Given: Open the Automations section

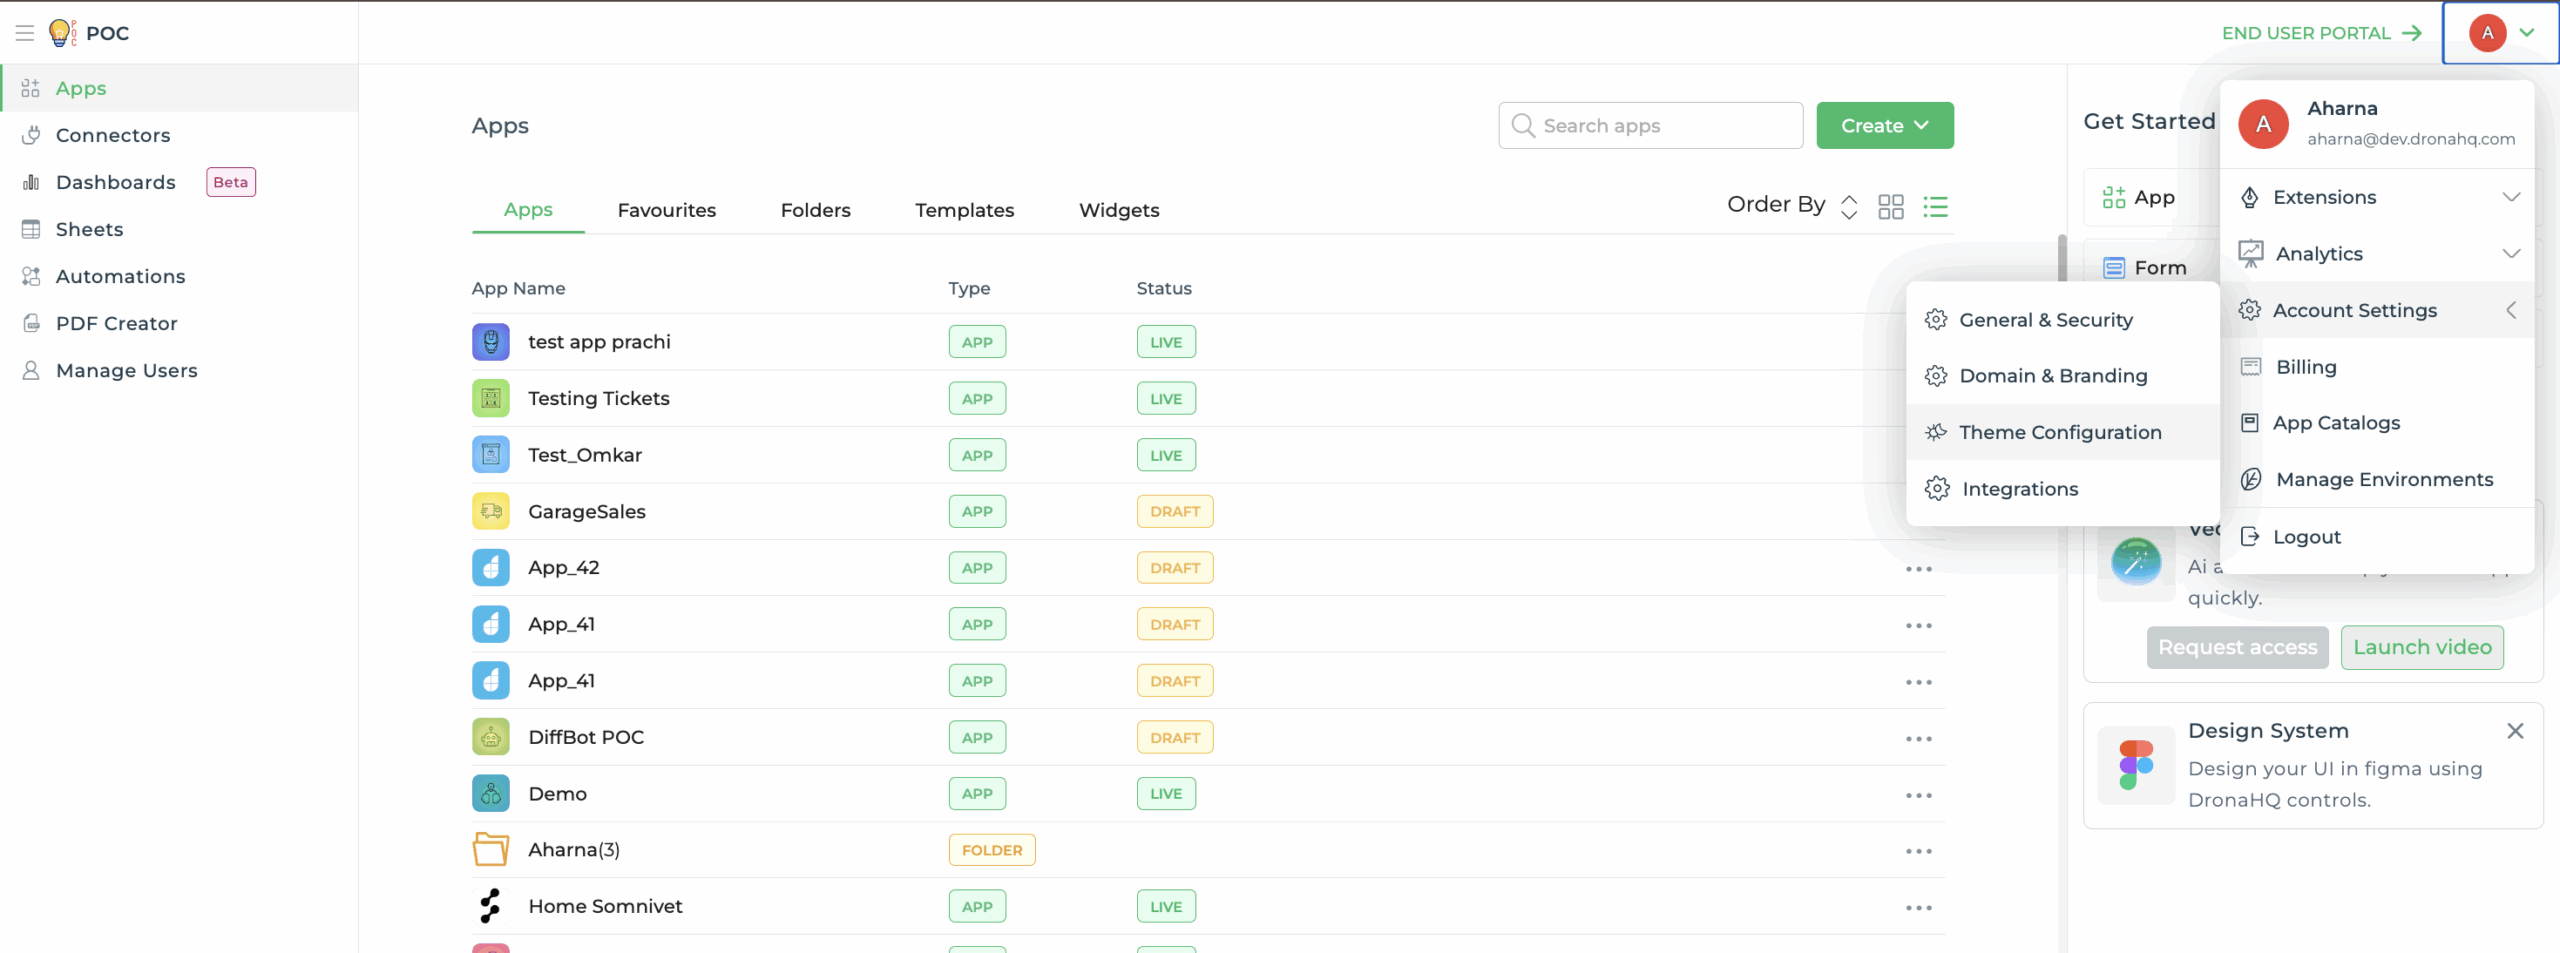Looking at the screenshot, I should point(120,276).
